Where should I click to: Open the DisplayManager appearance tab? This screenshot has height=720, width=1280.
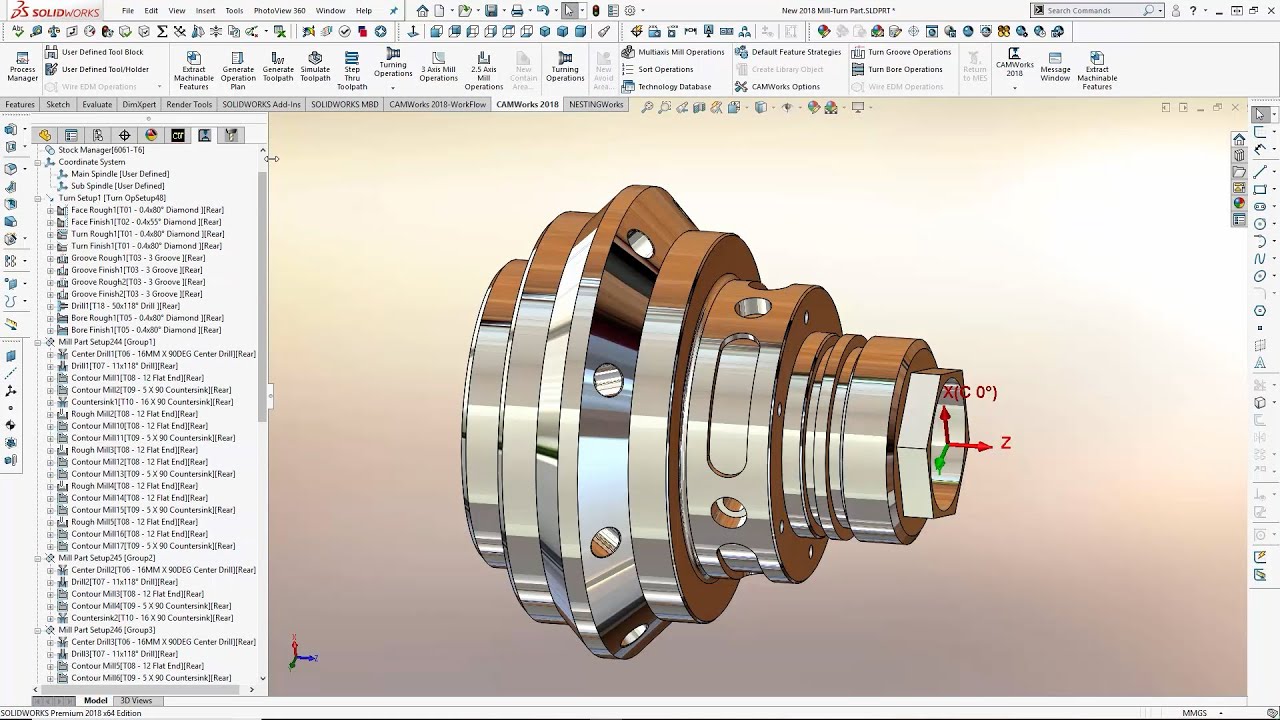coord(151,135)
